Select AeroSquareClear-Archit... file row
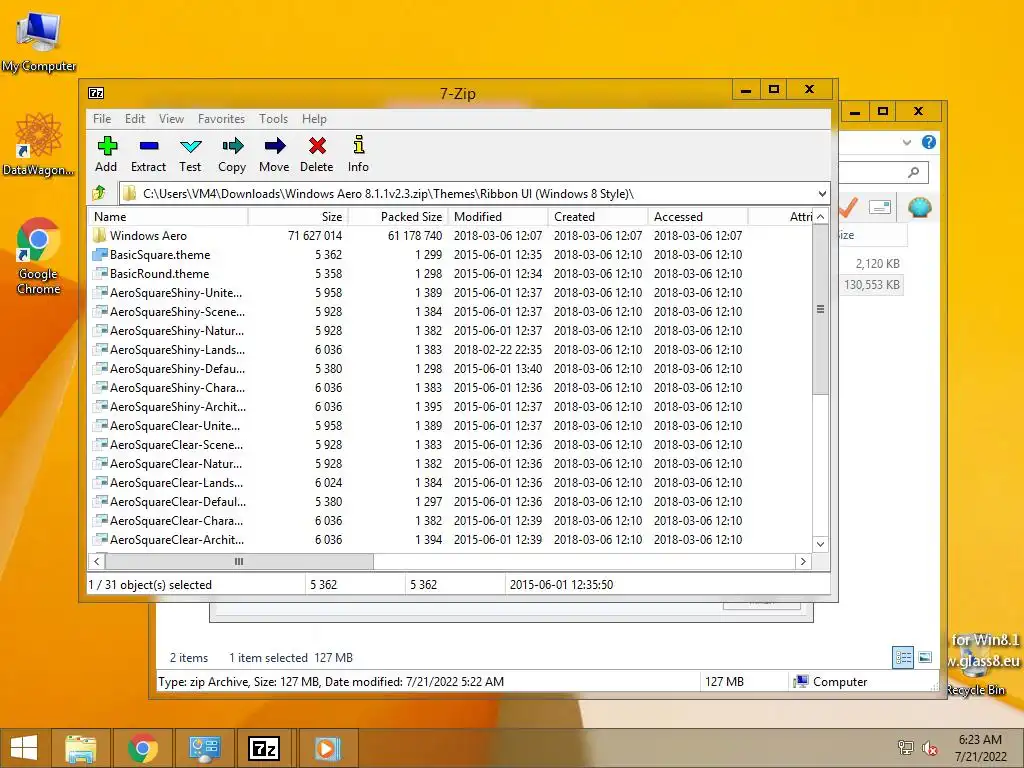The width and height of the screenshot is (1024, 768). coord(450,539)
